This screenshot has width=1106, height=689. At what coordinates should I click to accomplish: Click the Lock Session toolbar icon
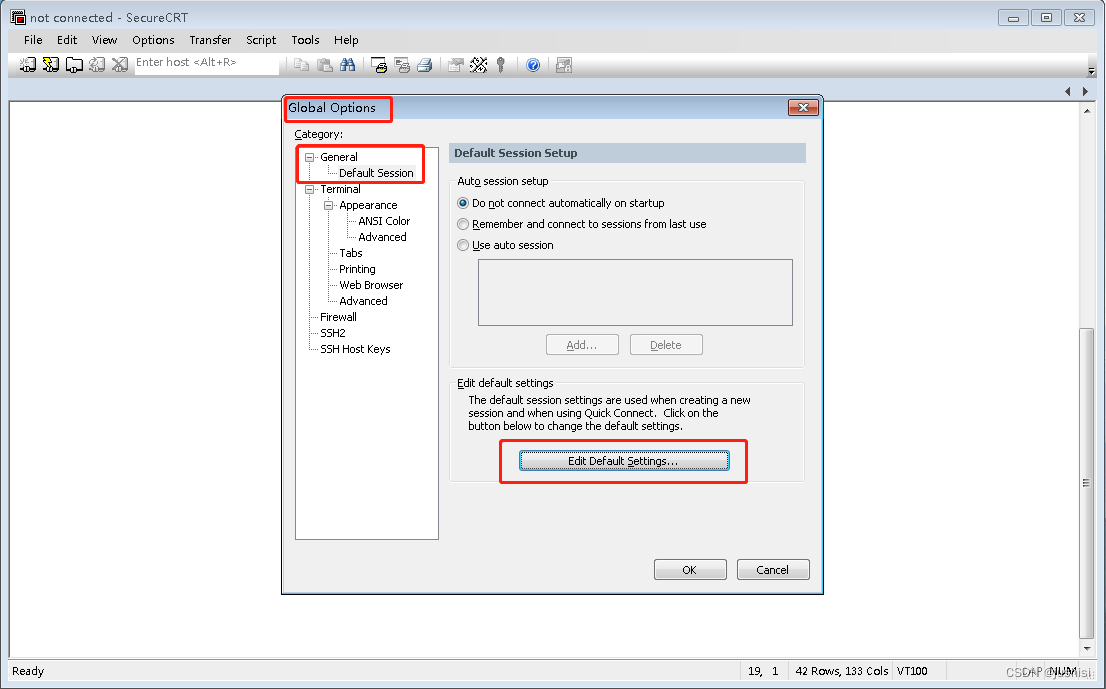(564, 65)
